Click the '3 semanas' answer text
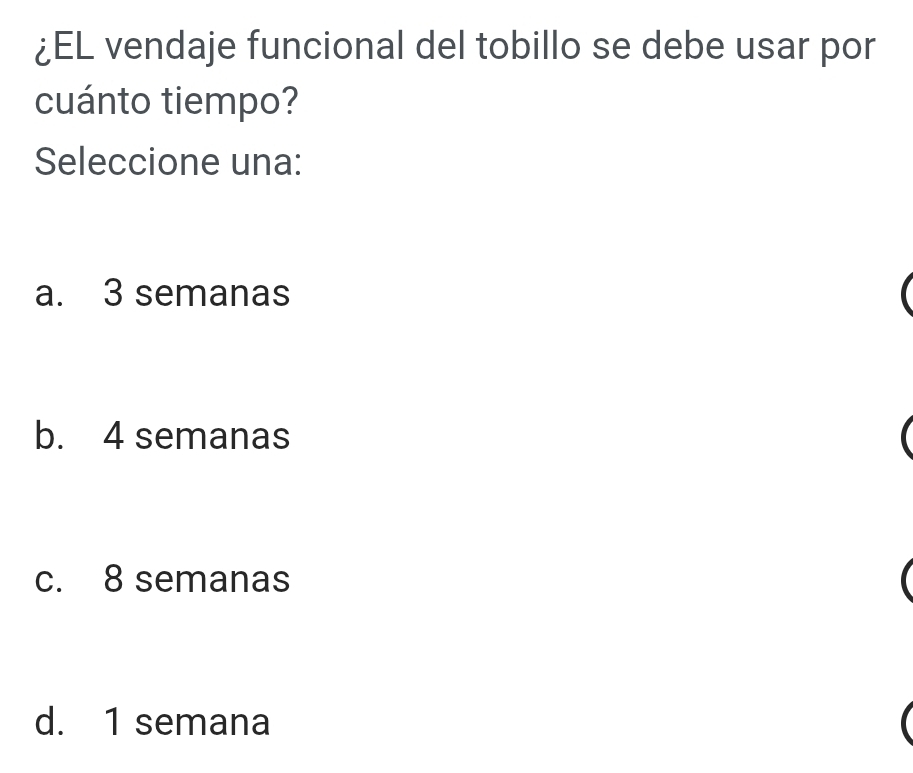 coord(197,293)
